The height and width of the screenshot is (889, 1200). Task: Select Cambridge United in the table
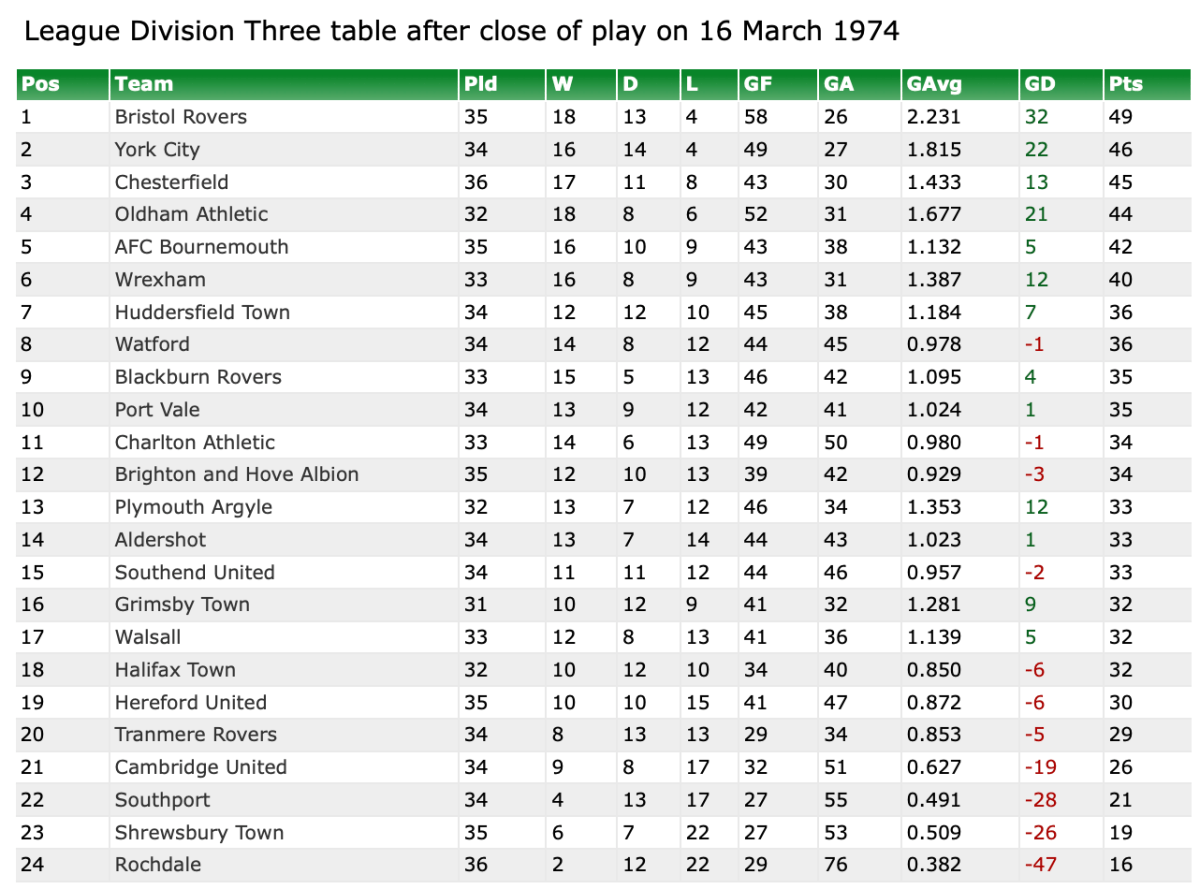click(x=201, y=767)
